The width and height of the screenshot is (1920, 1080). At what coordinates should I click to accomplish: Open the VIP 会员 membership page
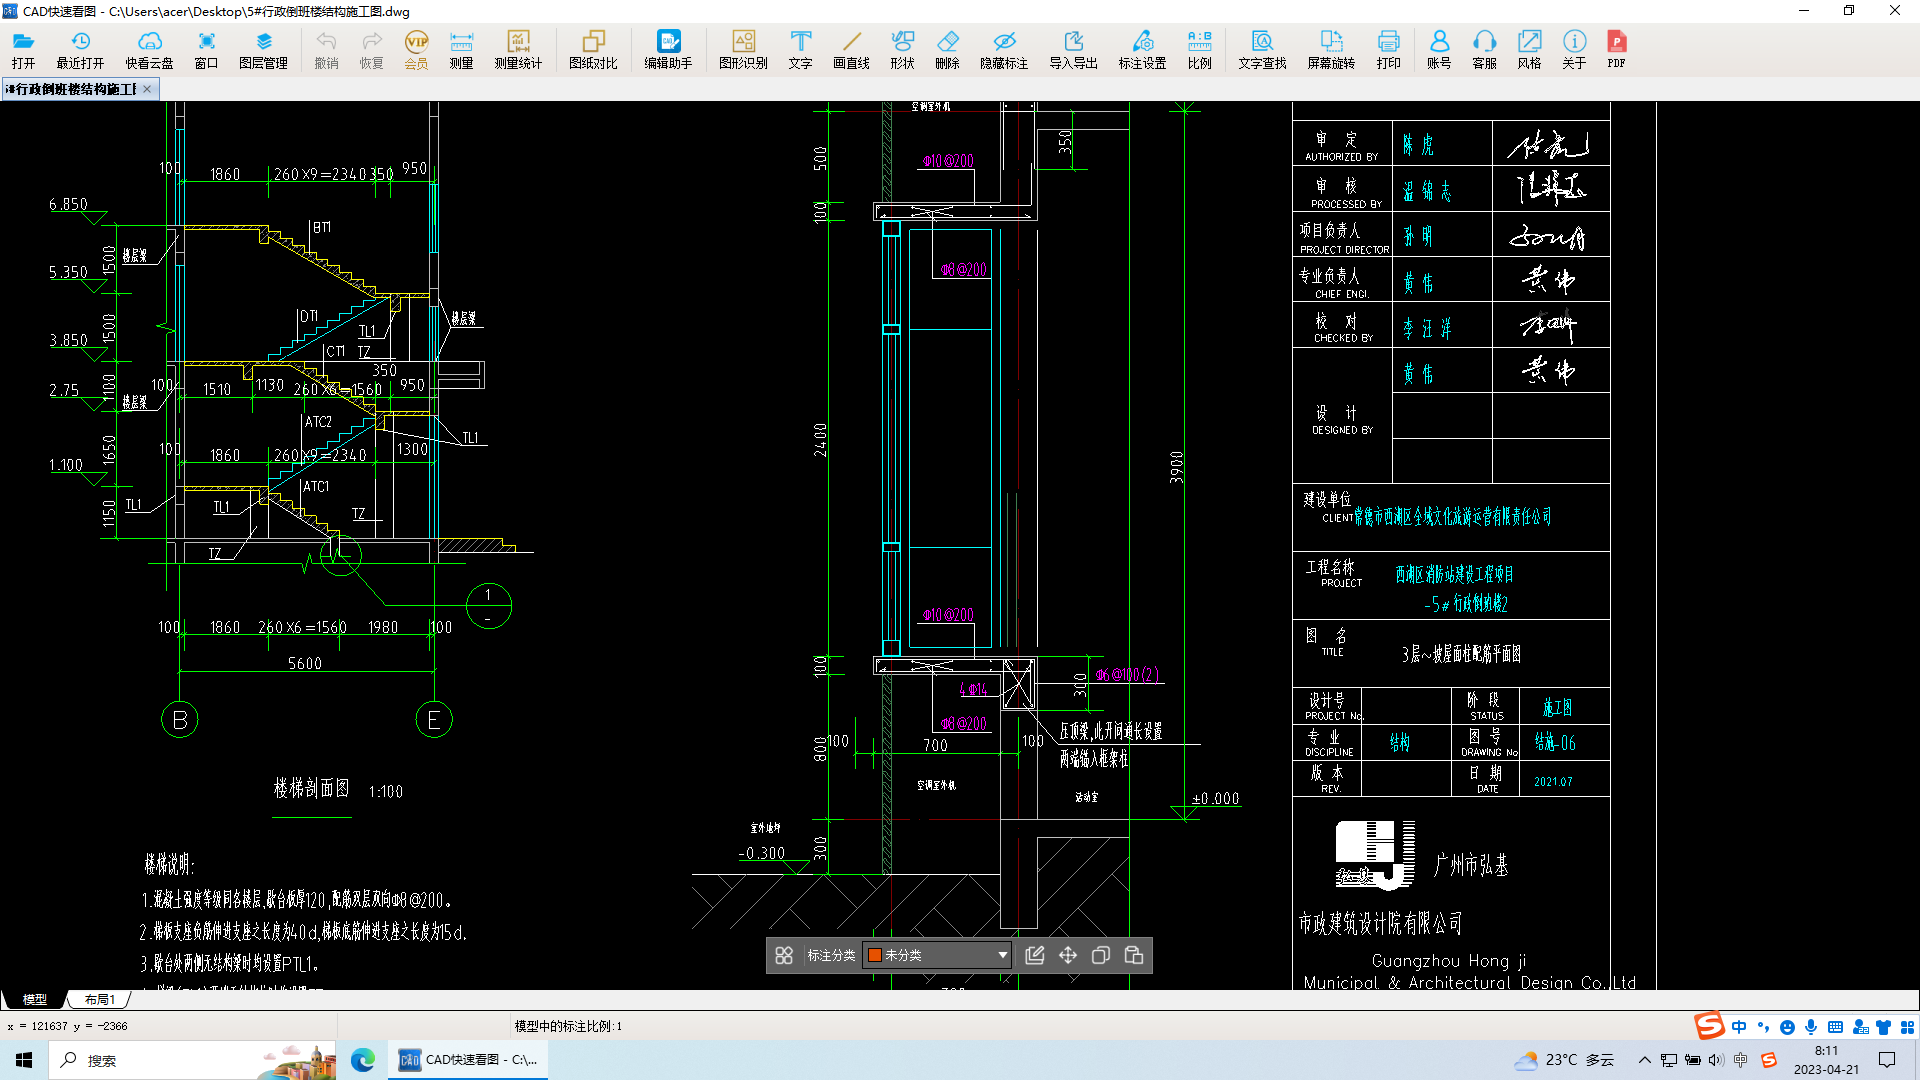pos(416,49)
